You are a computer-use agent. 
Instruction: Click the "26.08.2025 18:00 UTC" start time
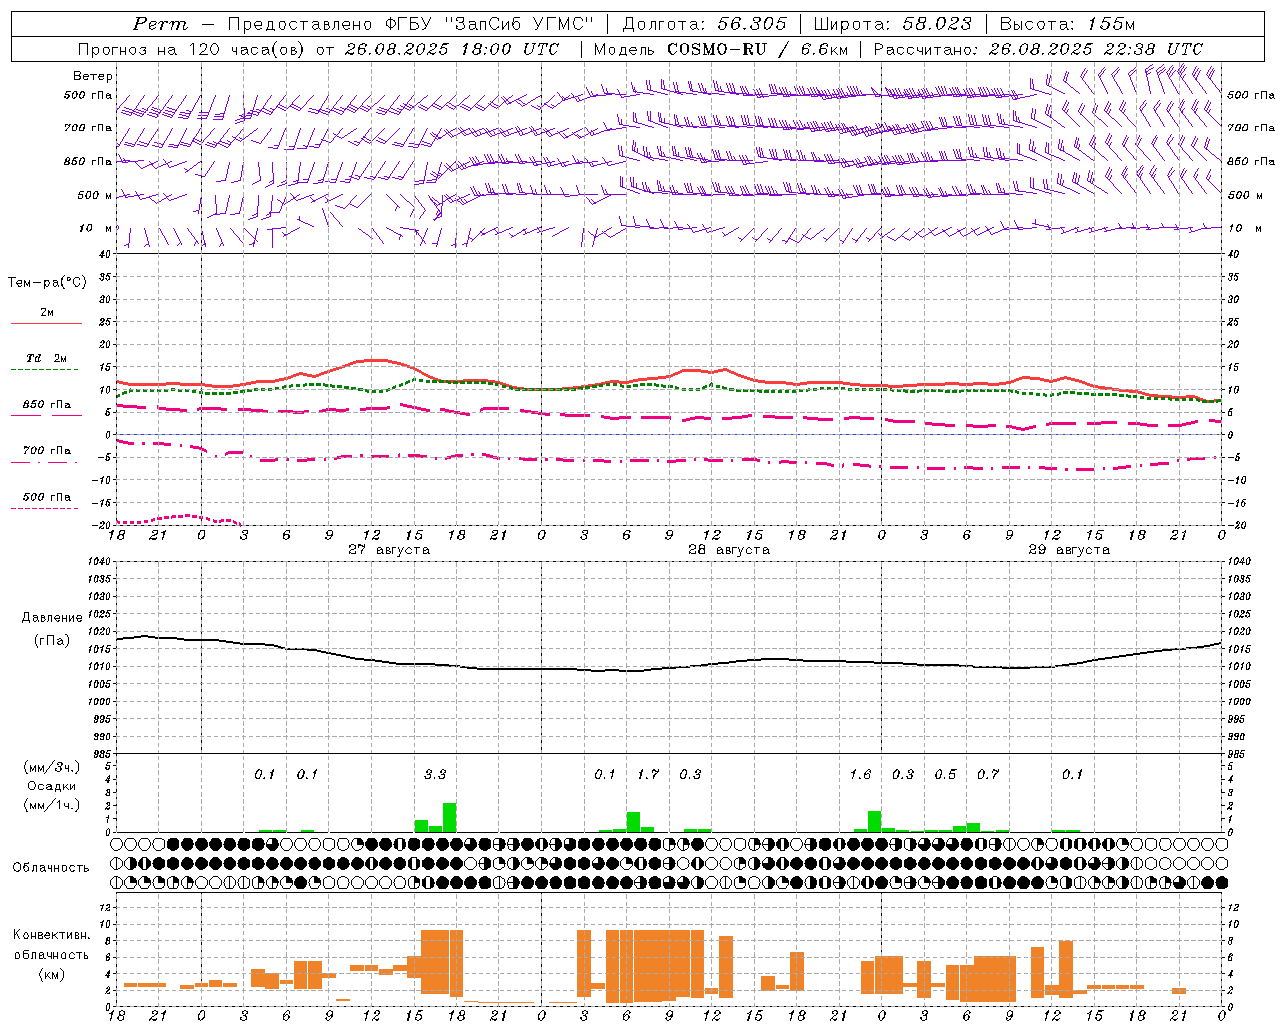[x=451, y=49]
